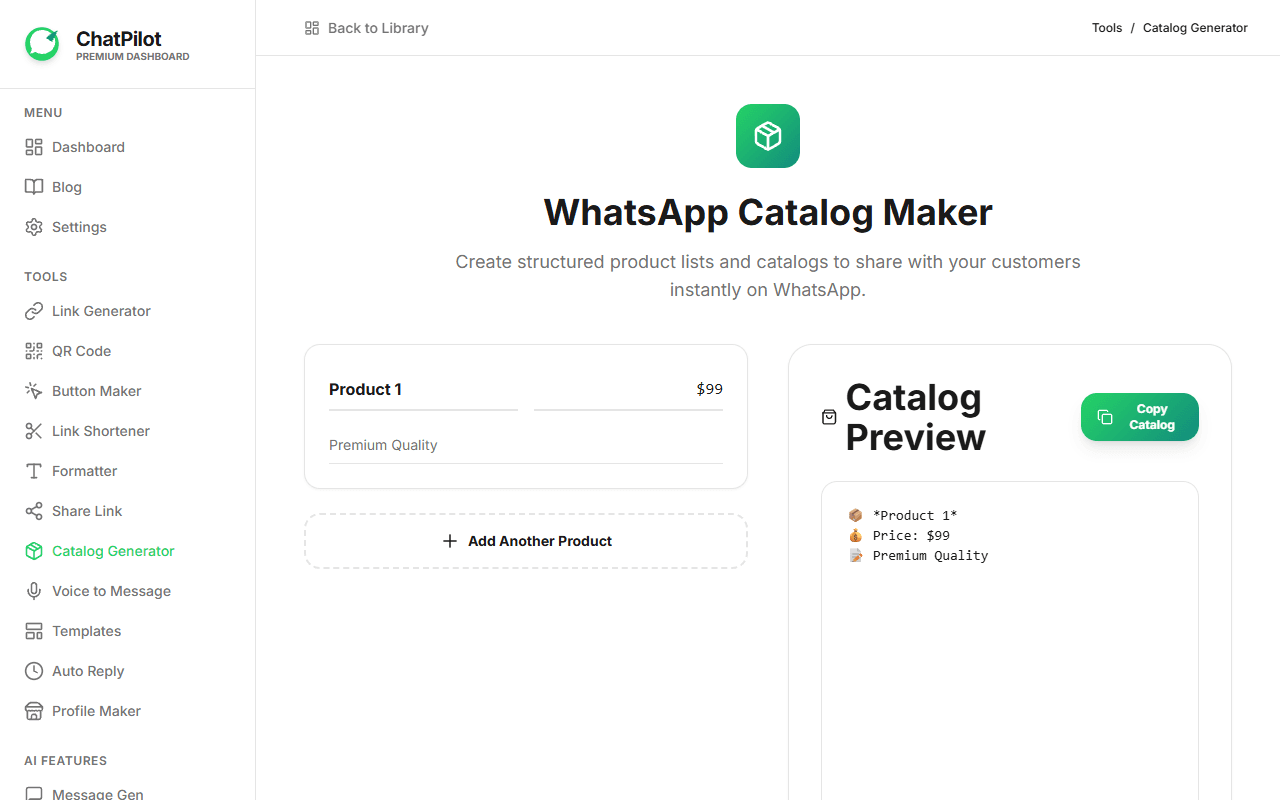Click Add Another Product

pos(525,541)
